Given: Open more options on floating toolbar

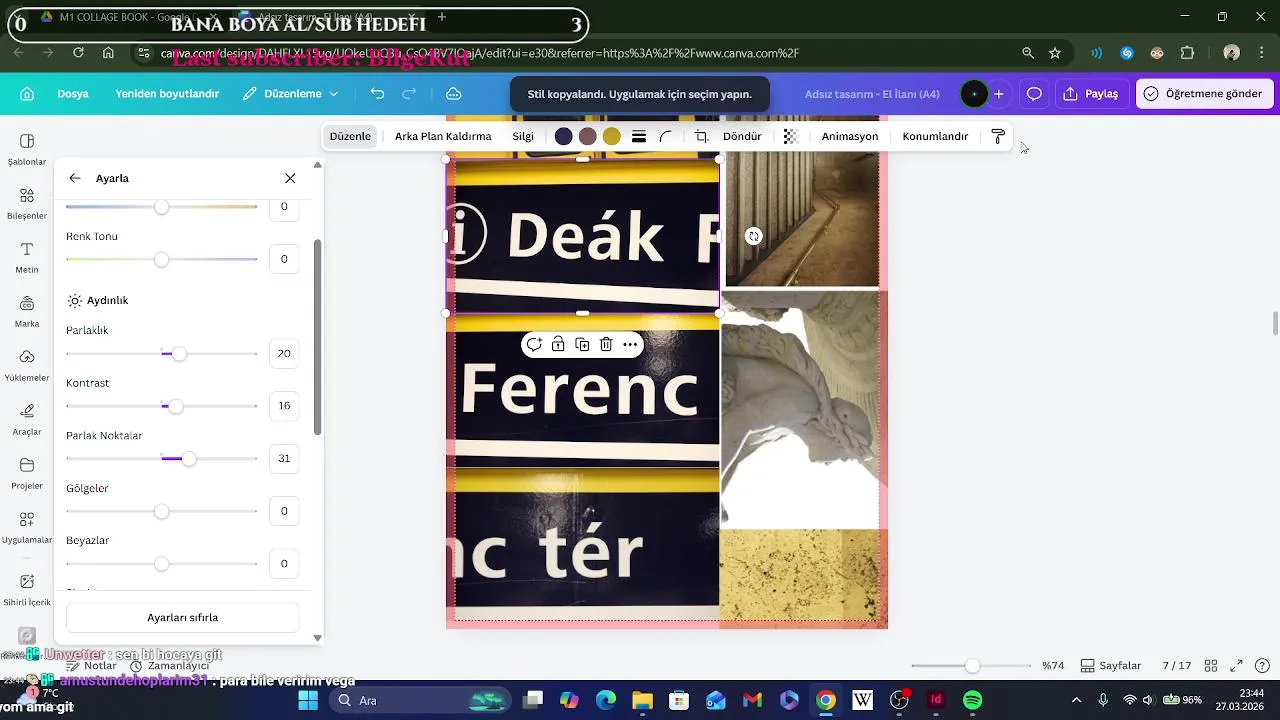Looking at the screenshot, I should coord(630,345).
